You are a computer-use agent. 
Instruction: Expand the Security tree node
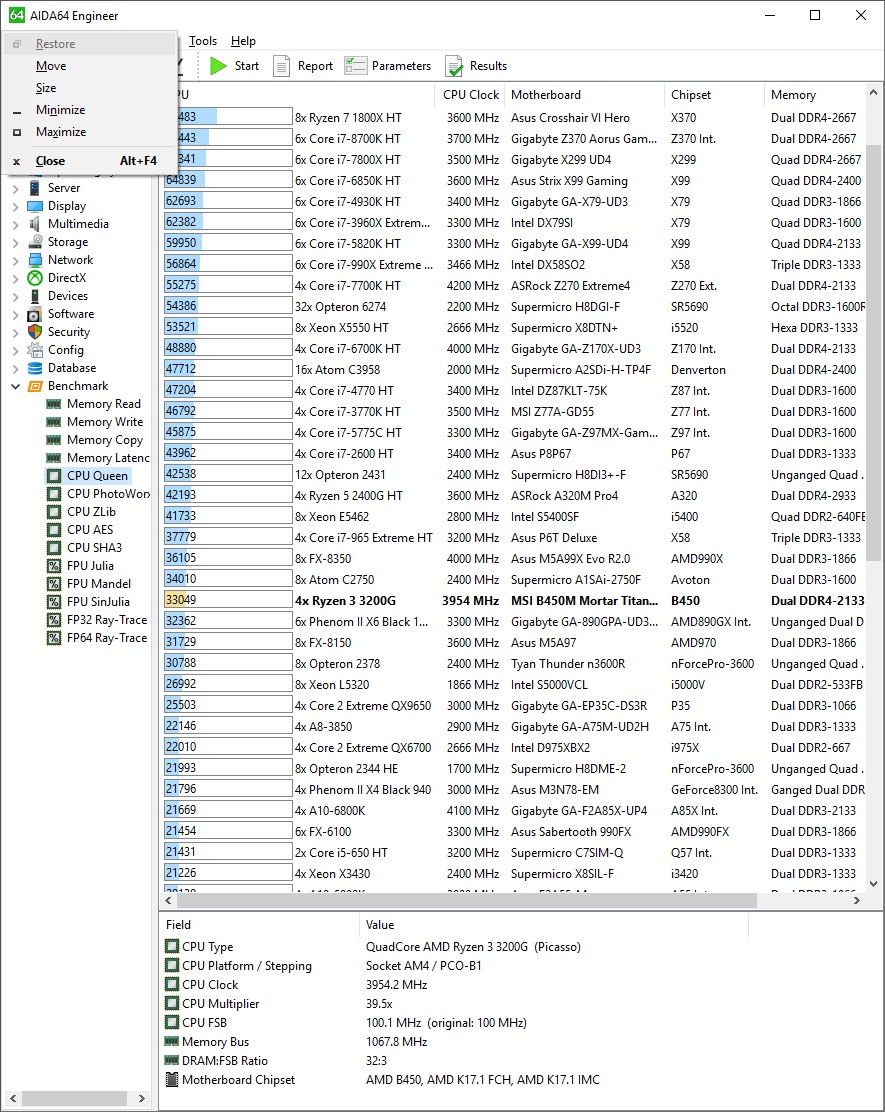[16, 332]
